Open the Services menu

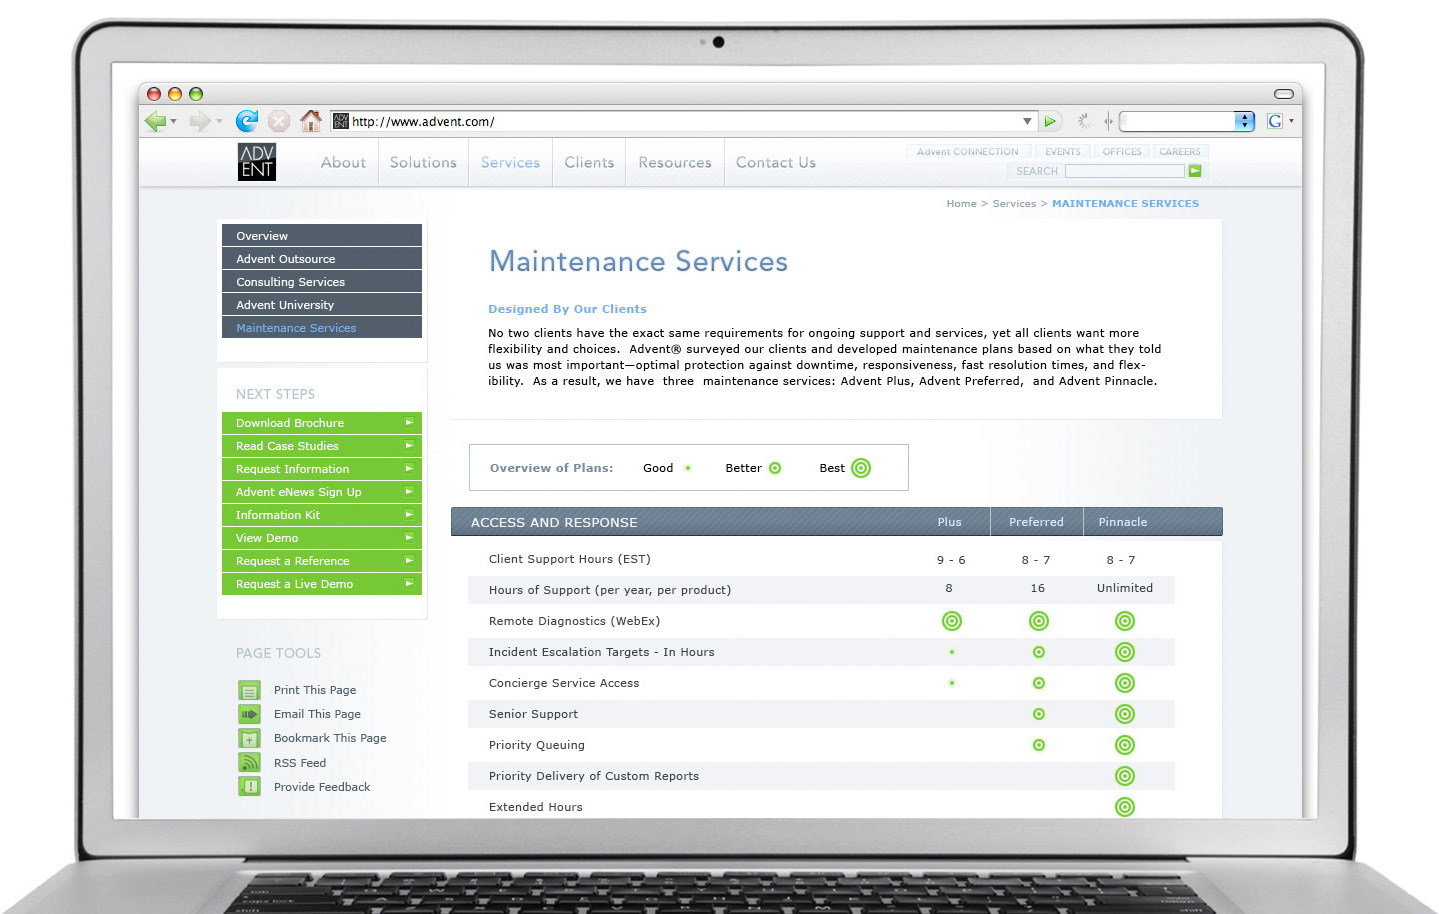(510, 162)
